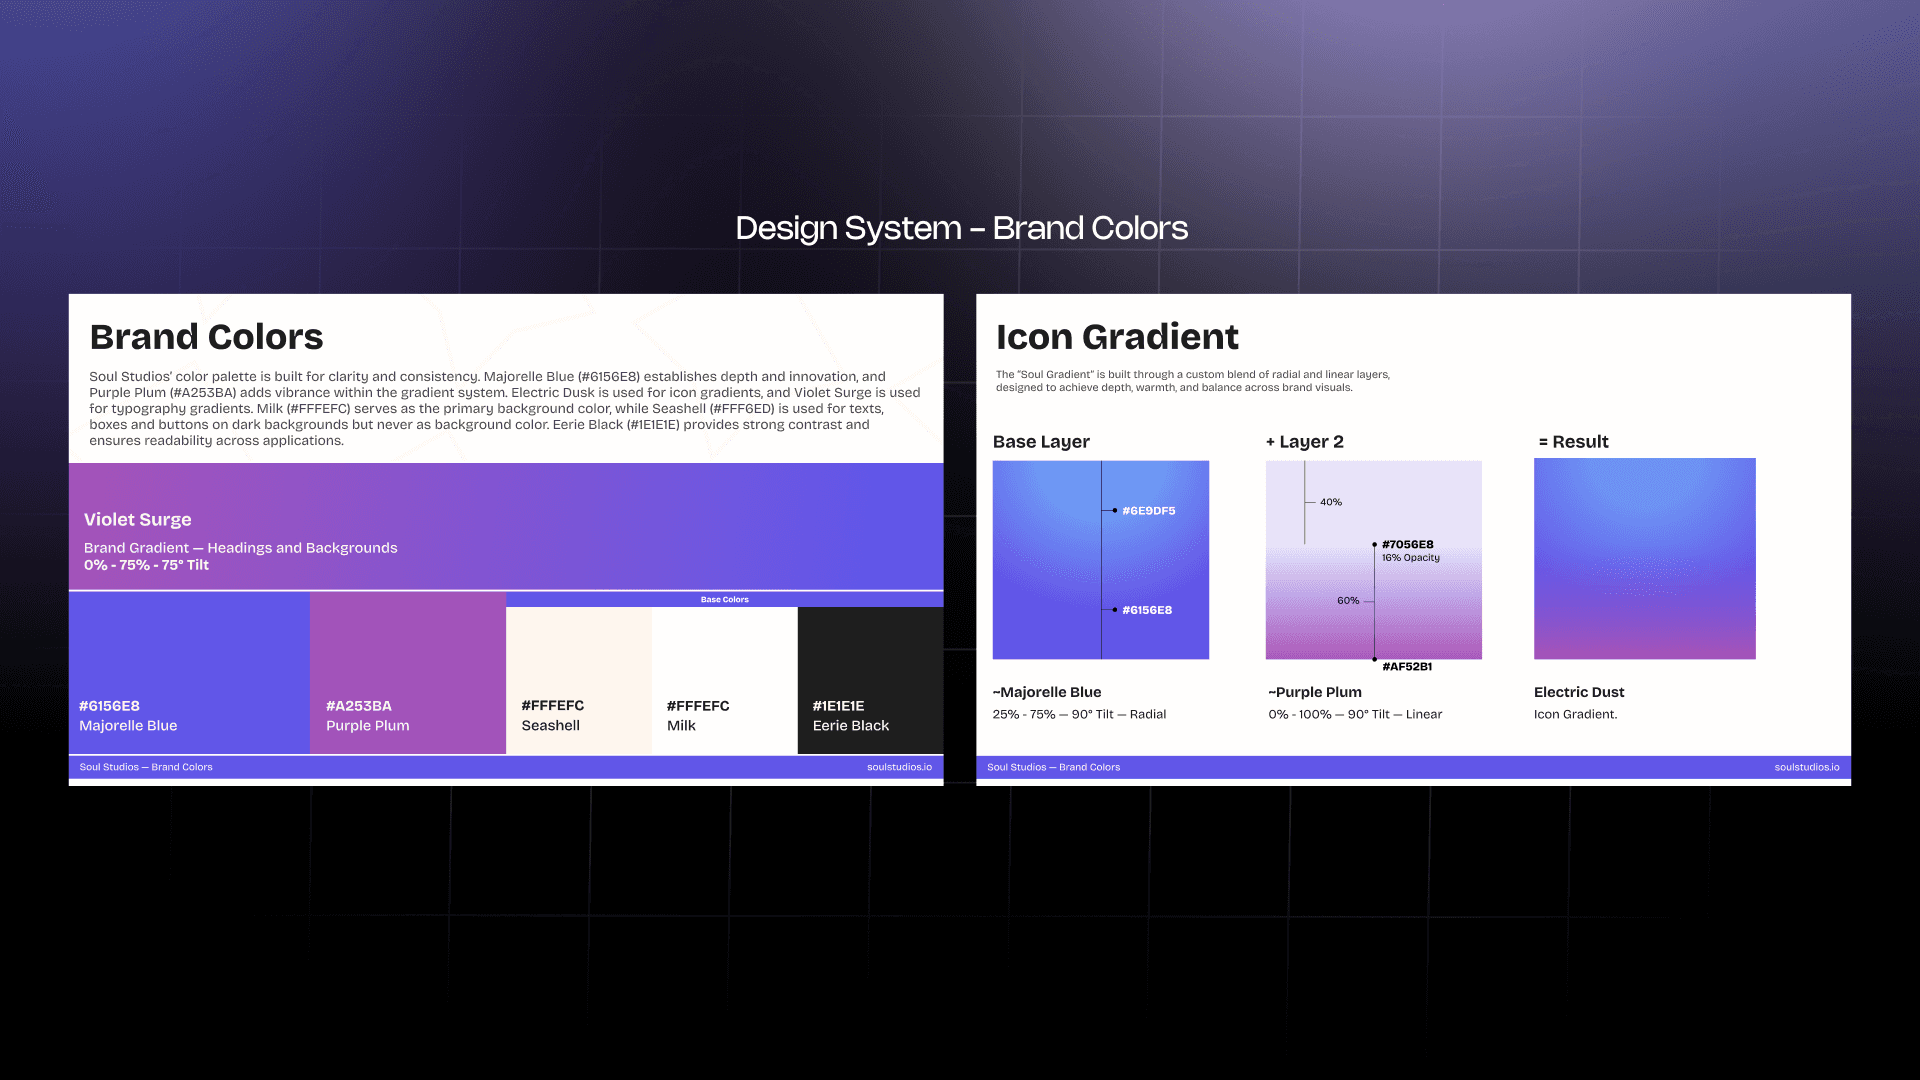This screenshot has width=1920, height=1080.
Task: Click the Design System – Brand Colors title
Action: (961, 228)
